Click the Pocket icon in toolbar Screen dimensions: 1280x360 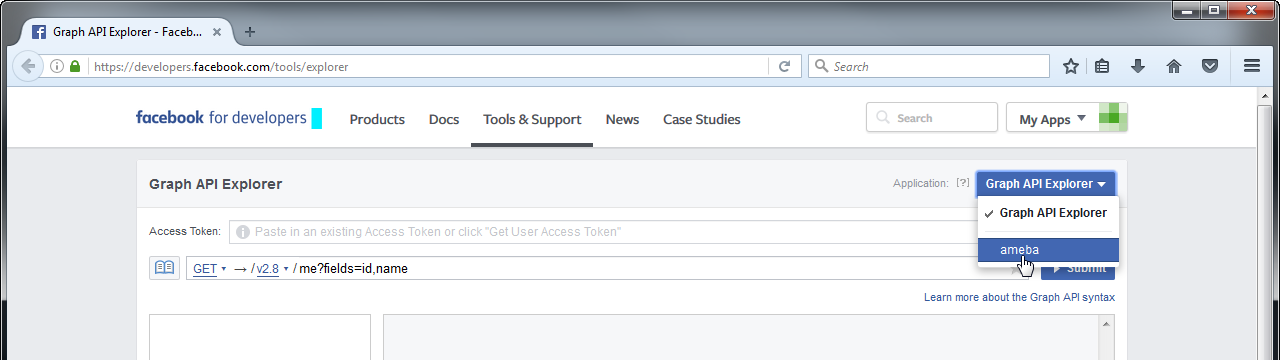(x=1210, y=67)
